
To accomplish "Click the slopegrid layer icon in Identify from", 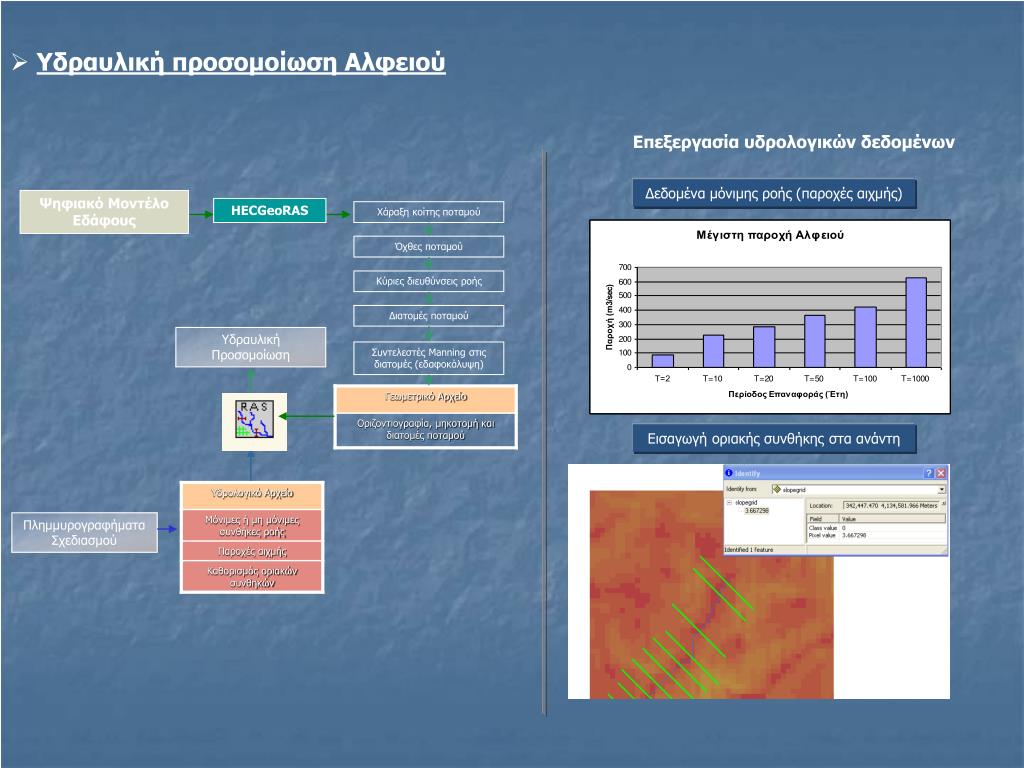I will pos(776,489).
